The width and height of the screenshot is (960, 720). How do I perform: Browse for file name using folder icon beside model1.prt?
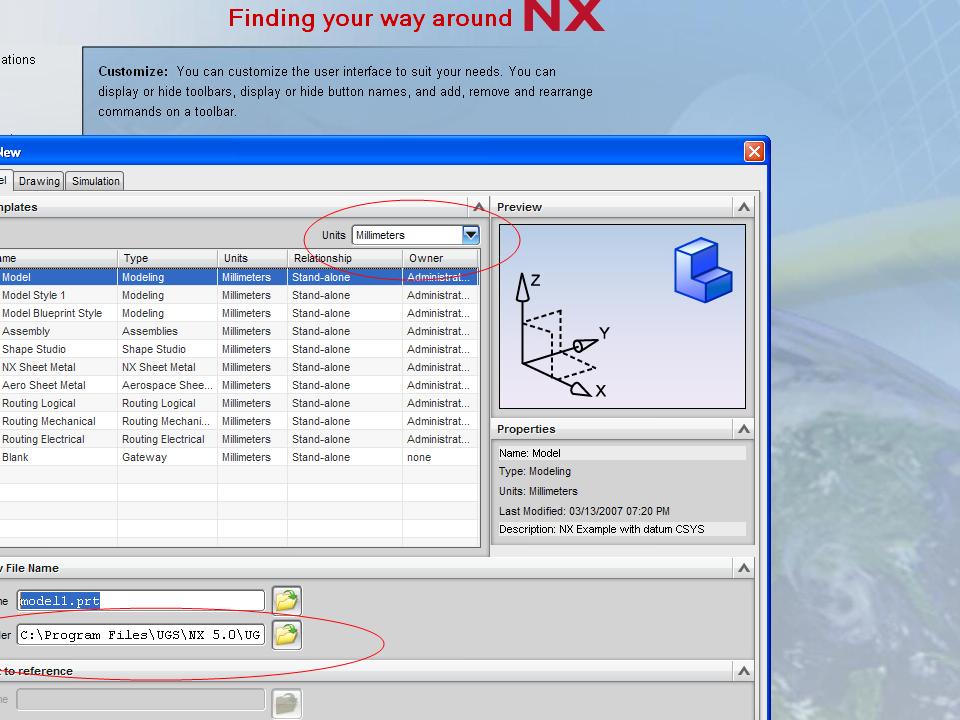(x=287, y=600)
